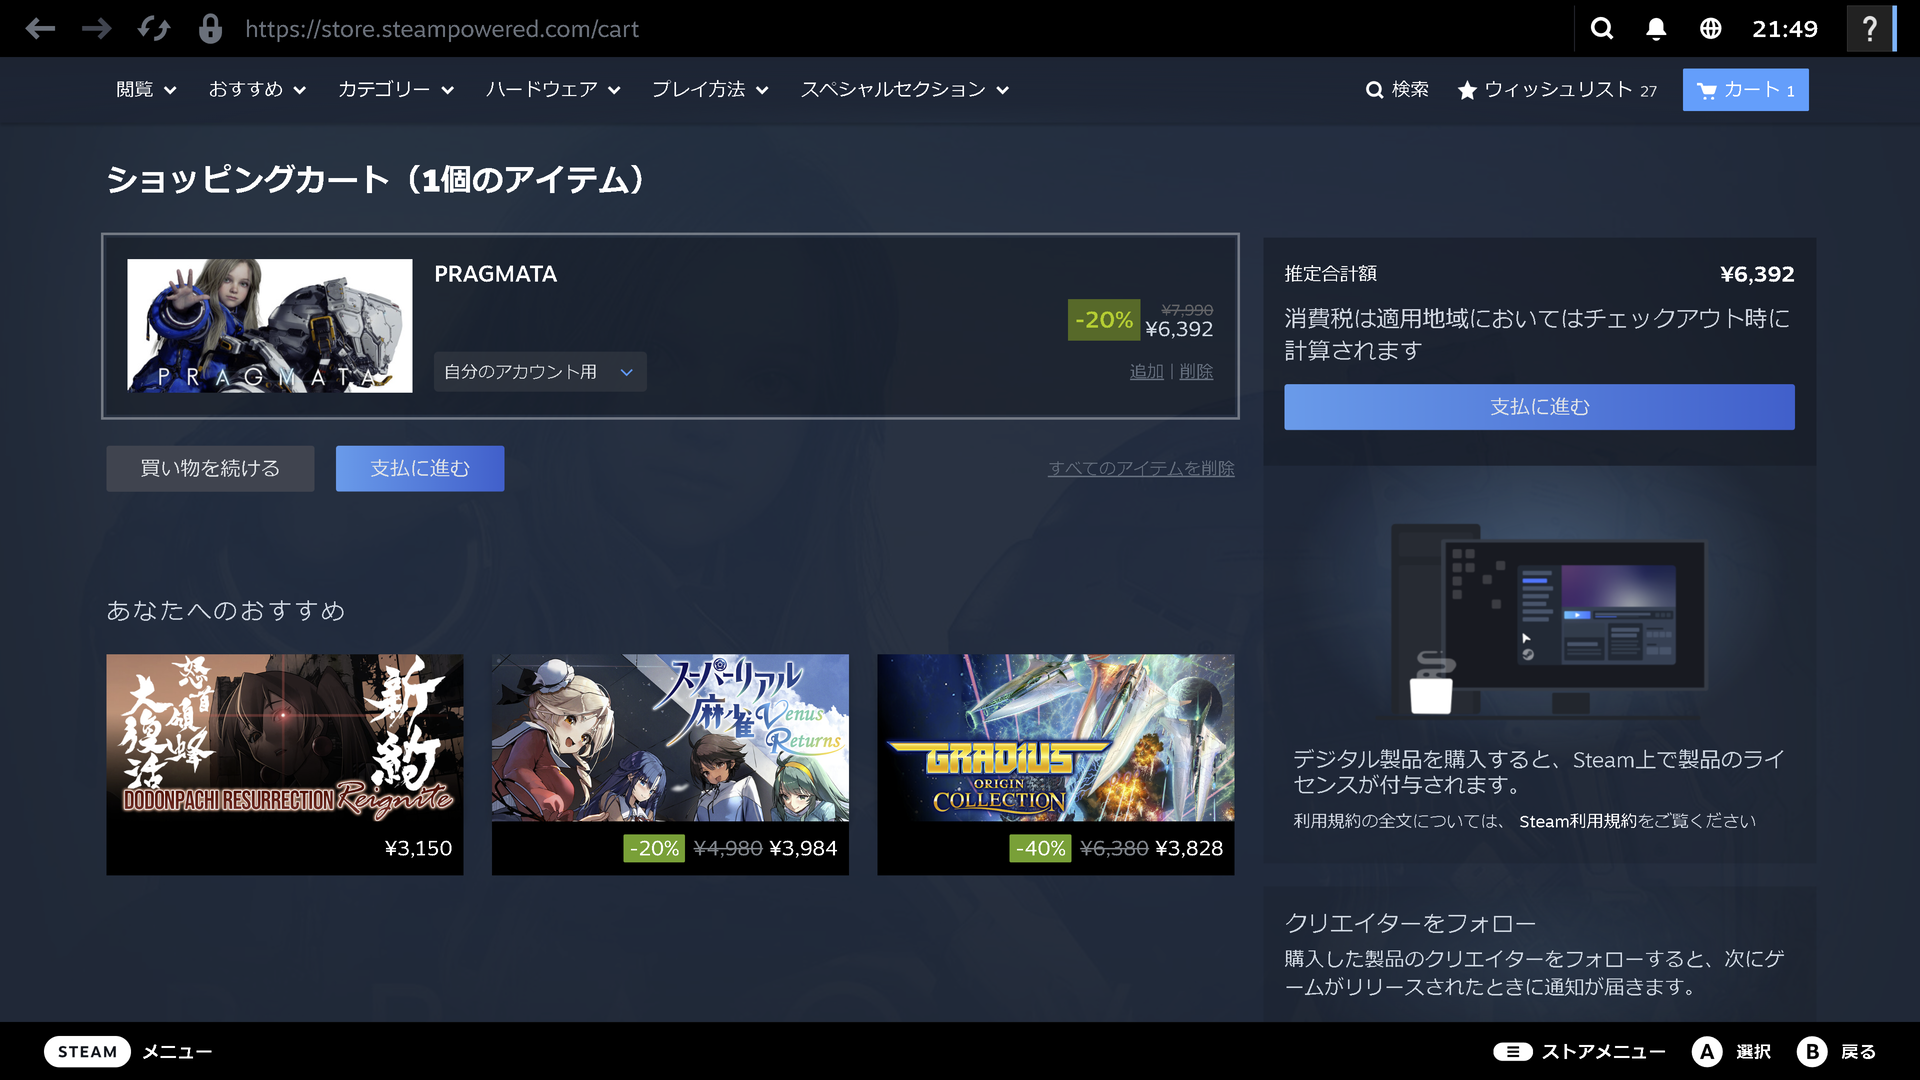Screen dimensions: 1920x1080
Task: Open ウィッシュリスト with 27 items
Action: click(x=1558, y=90)
